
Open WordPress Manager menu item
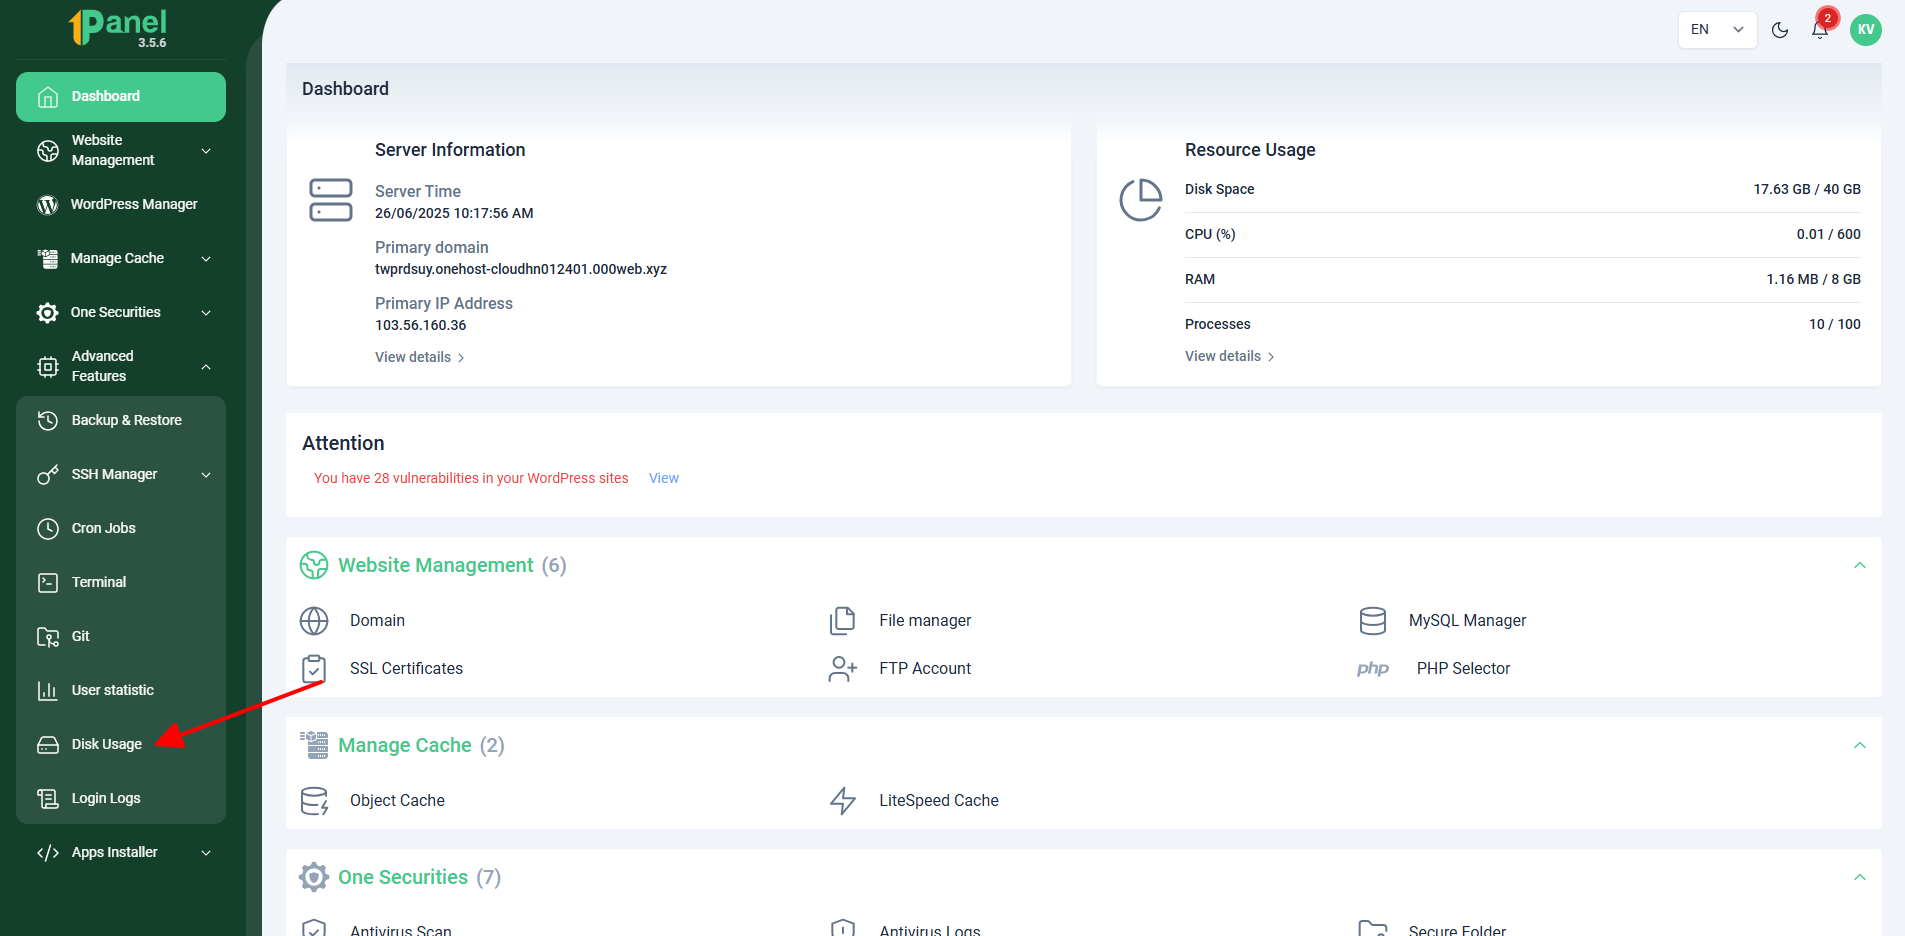click(121, 205)
